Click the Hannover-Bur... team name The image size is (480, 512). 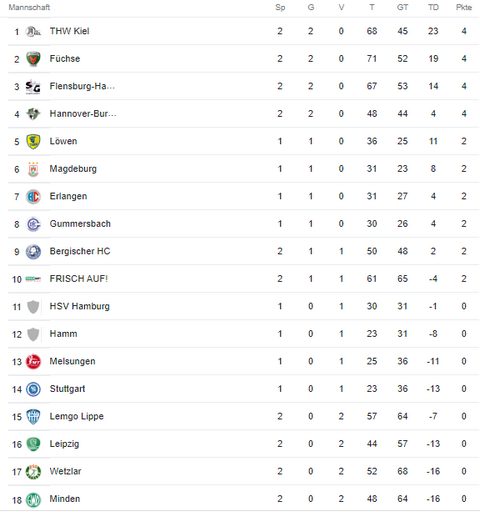point(83,114)
